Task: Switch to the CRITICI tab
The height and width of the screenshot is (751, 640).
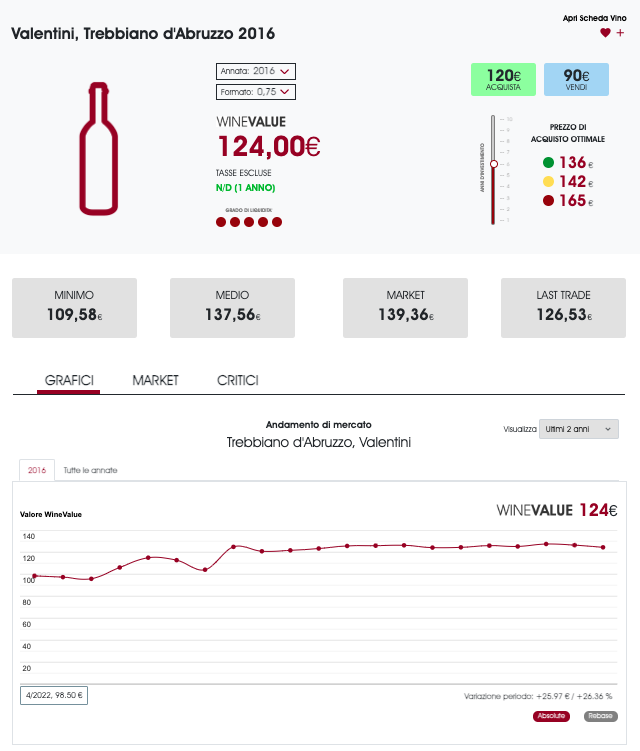Action: pyautogui.click(x=238, y=380)
